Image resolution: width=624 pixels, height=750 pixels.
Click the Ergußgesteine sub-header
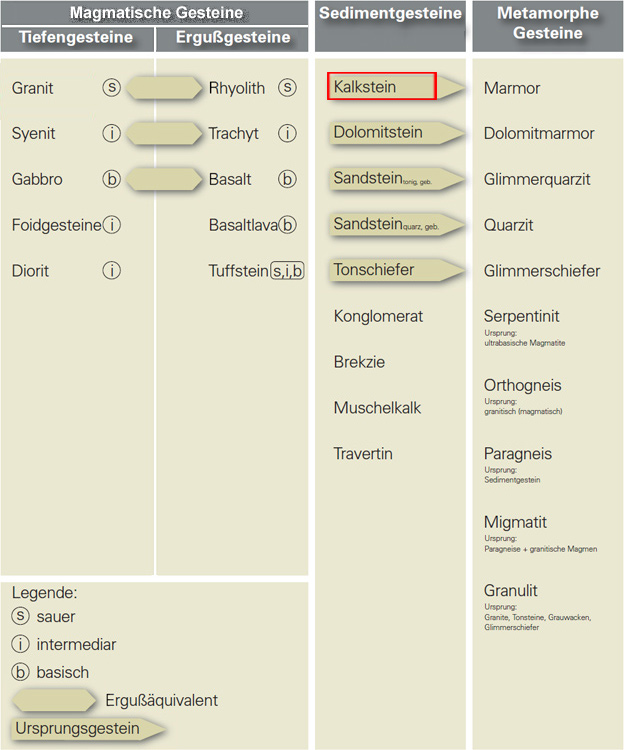pyautogui.click(x=233, y=38)
